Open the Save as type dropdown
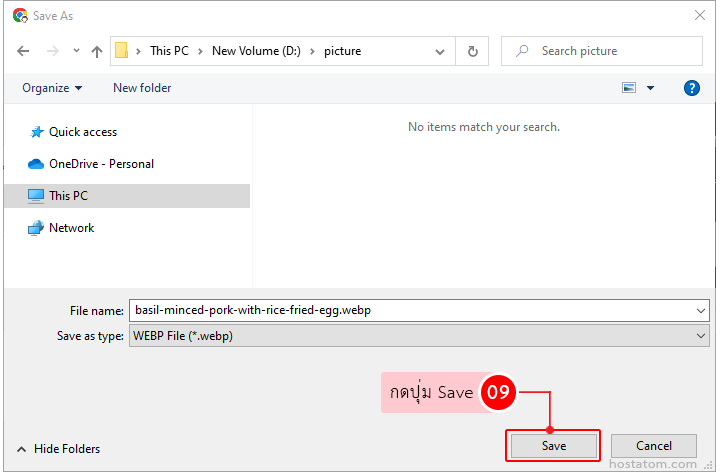Screen dimensions: 720x472 [x=701, y=337]
